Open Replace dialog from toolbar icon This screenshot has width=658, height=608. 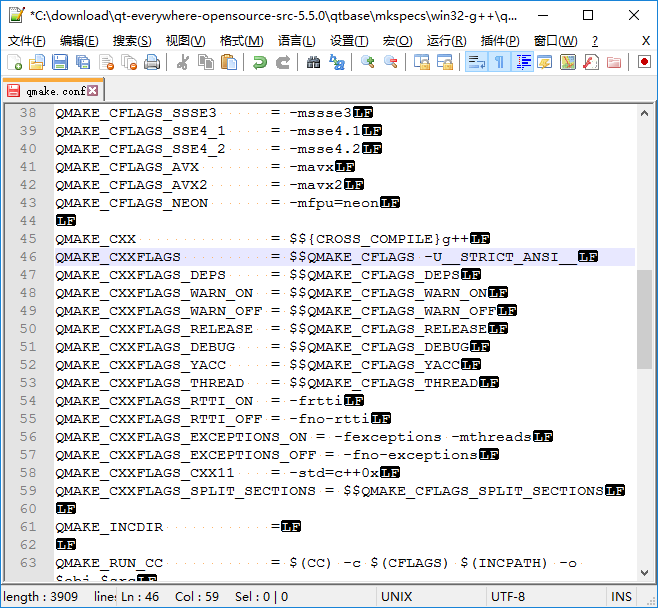pos(337,63)
